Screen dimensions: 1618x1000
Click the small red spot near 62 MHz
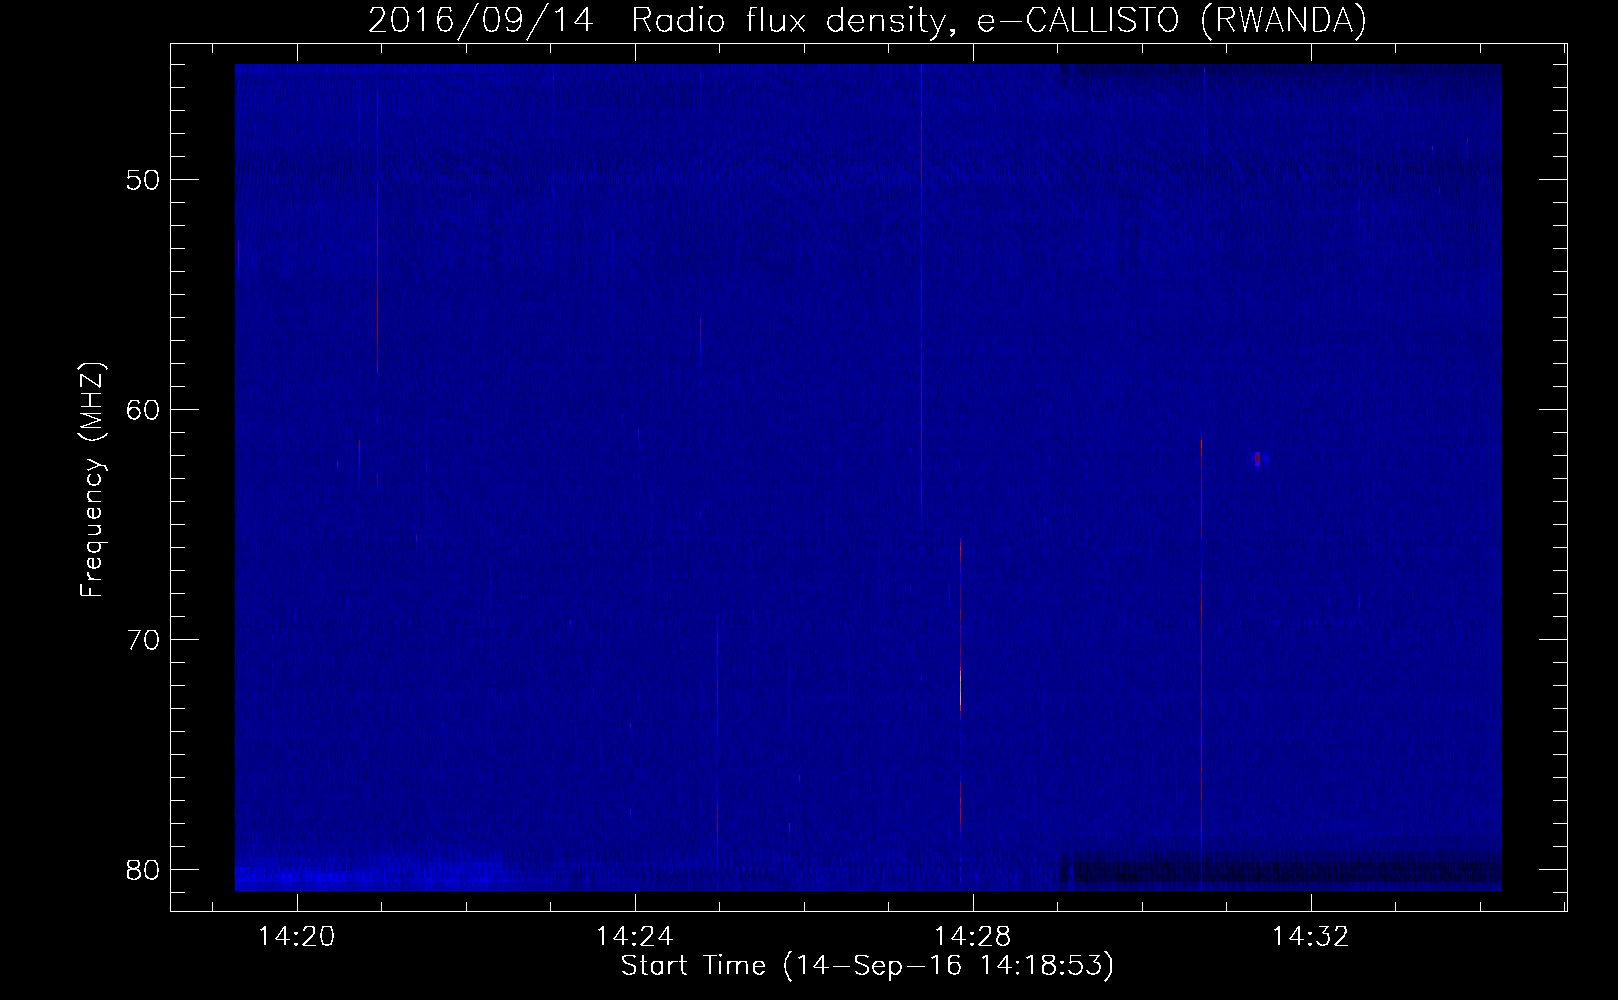click(1258, 459)
